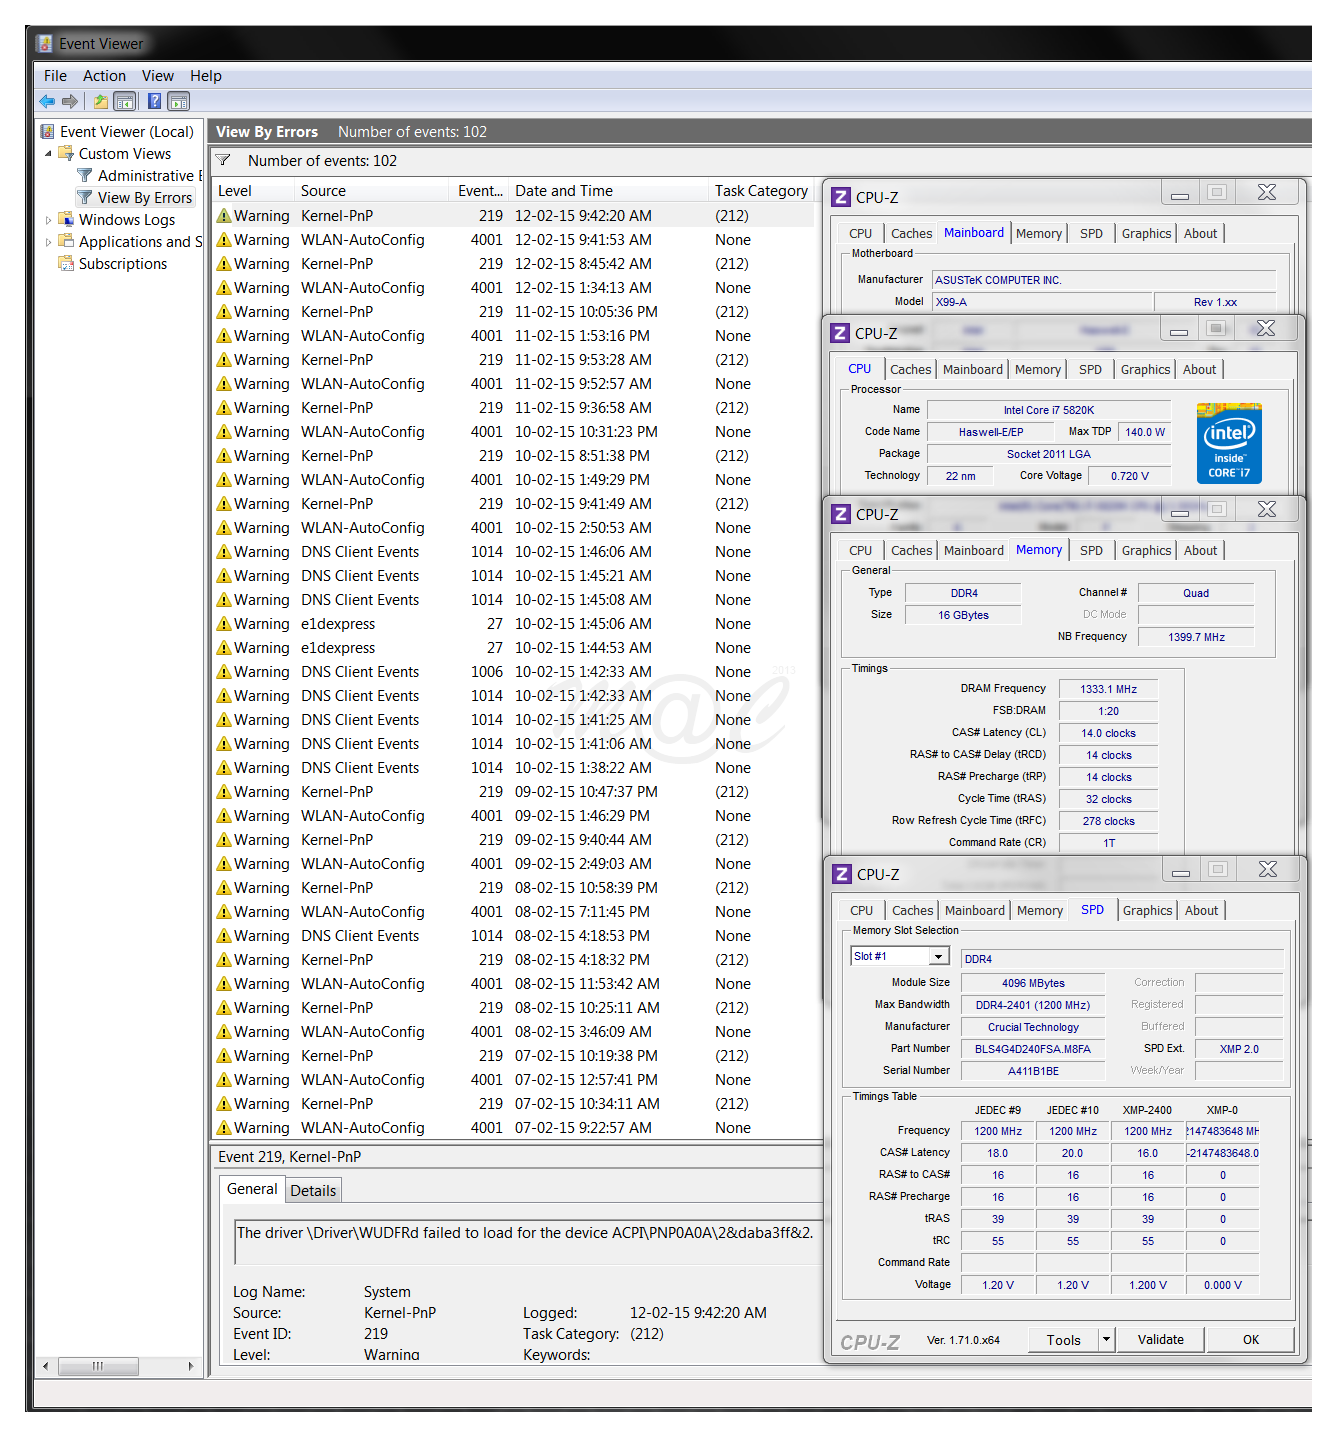Collapse the Custom Views tree node
1337x1437 pixels.
click(48, 154)
